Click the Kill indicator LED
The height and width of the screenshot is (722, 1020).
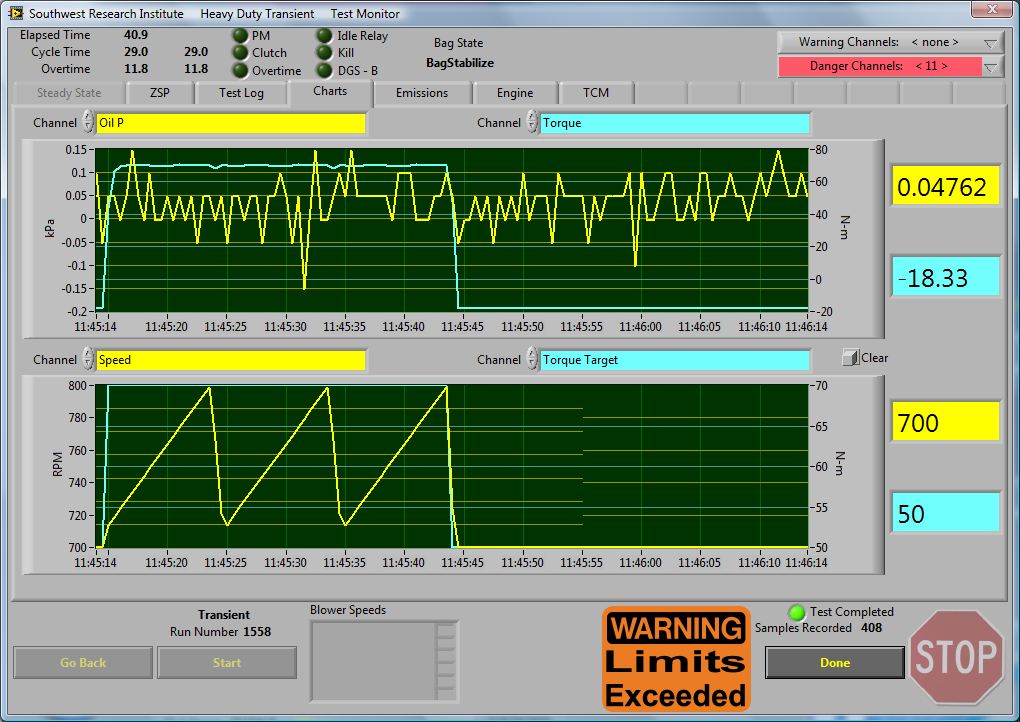coord(325,53)
